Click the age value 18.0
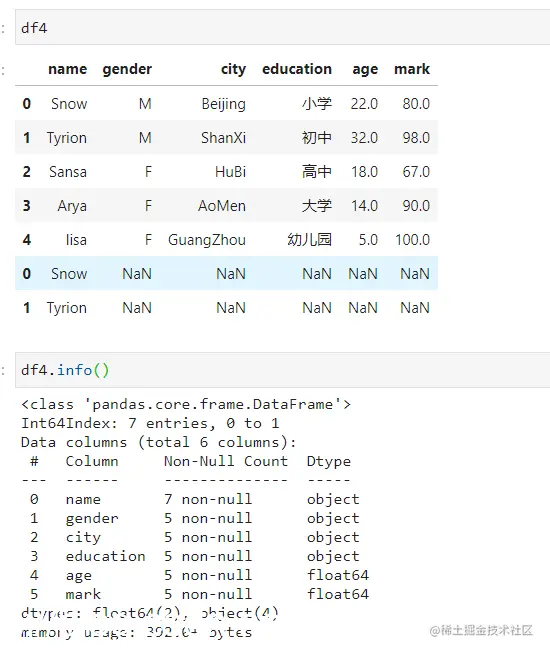Screen dimensions: 550x654 click(x=364, y=171)
